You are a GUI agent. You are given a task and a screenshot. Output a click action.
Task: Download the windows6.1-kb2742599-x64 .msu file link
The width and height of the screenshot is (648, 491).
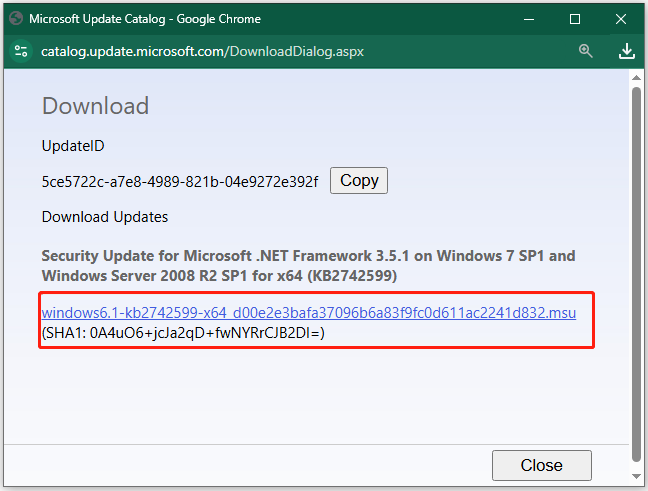(x=309, y=313)
